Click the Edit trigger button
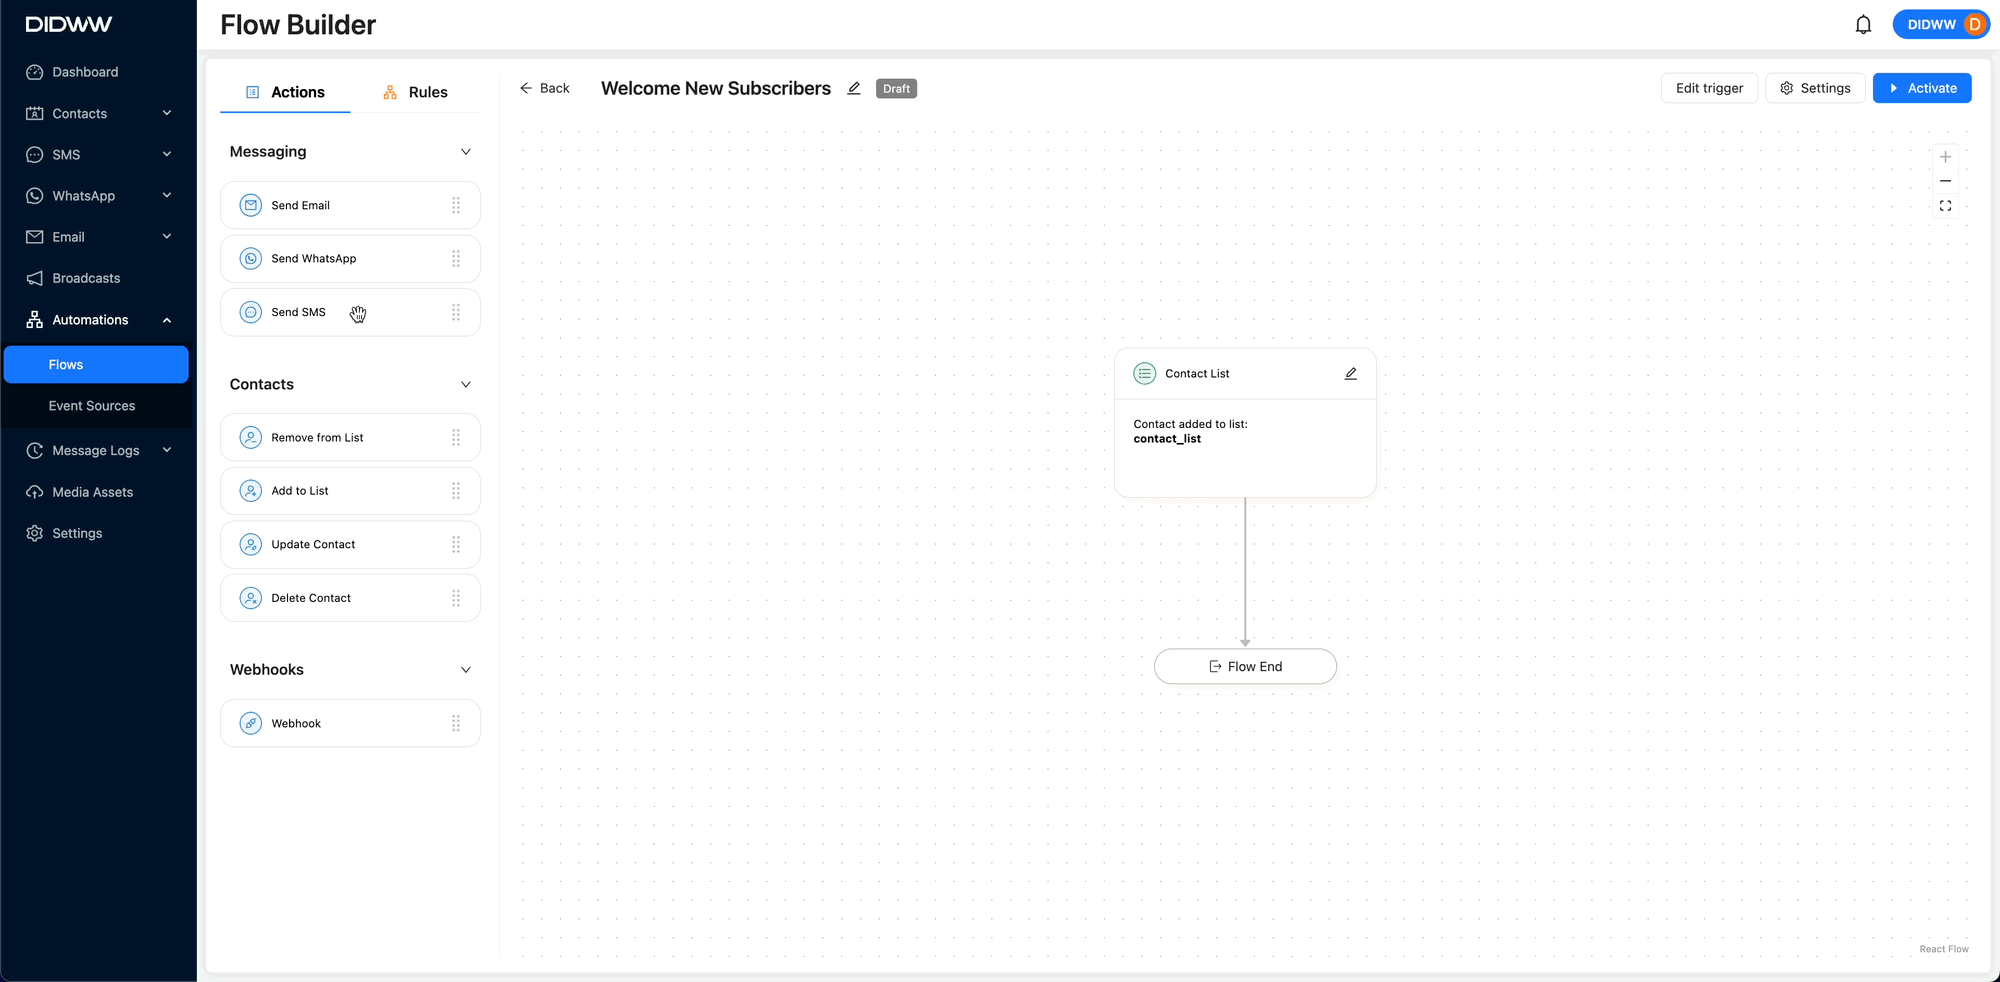Viewport: 2000px width, 982px height. pyautogui.click(x=1709, y=88)
